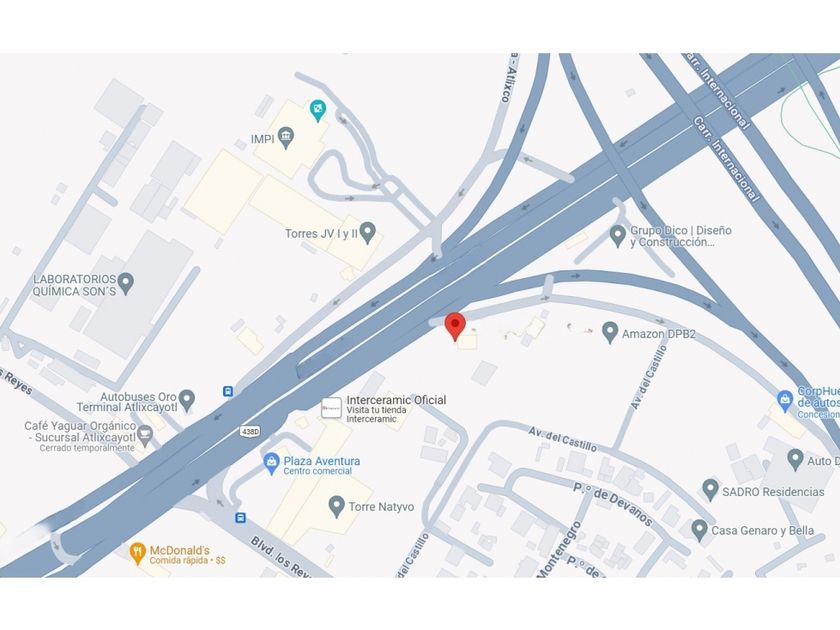Click the 438D highway shield label
Screen dimensions: 840x630
(250, 431)
